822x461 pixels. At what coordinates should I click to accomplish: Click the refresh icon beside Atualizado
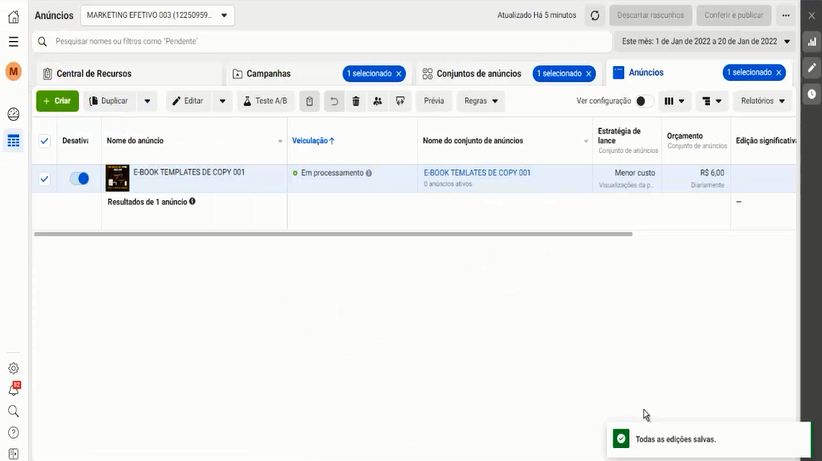coord(595,16)
